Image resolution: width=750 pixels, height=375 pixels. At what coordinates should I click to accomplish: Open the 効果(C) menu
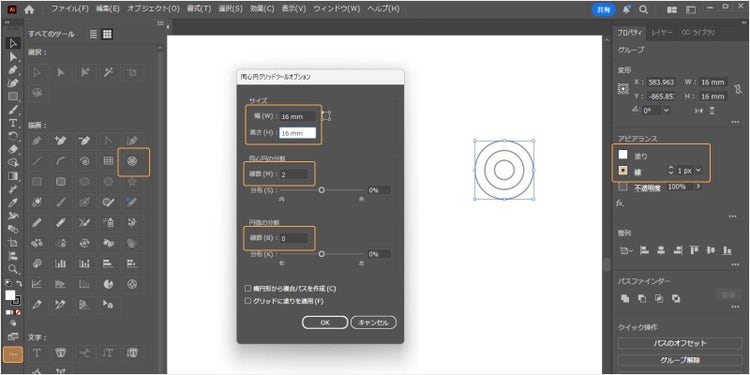262,9
